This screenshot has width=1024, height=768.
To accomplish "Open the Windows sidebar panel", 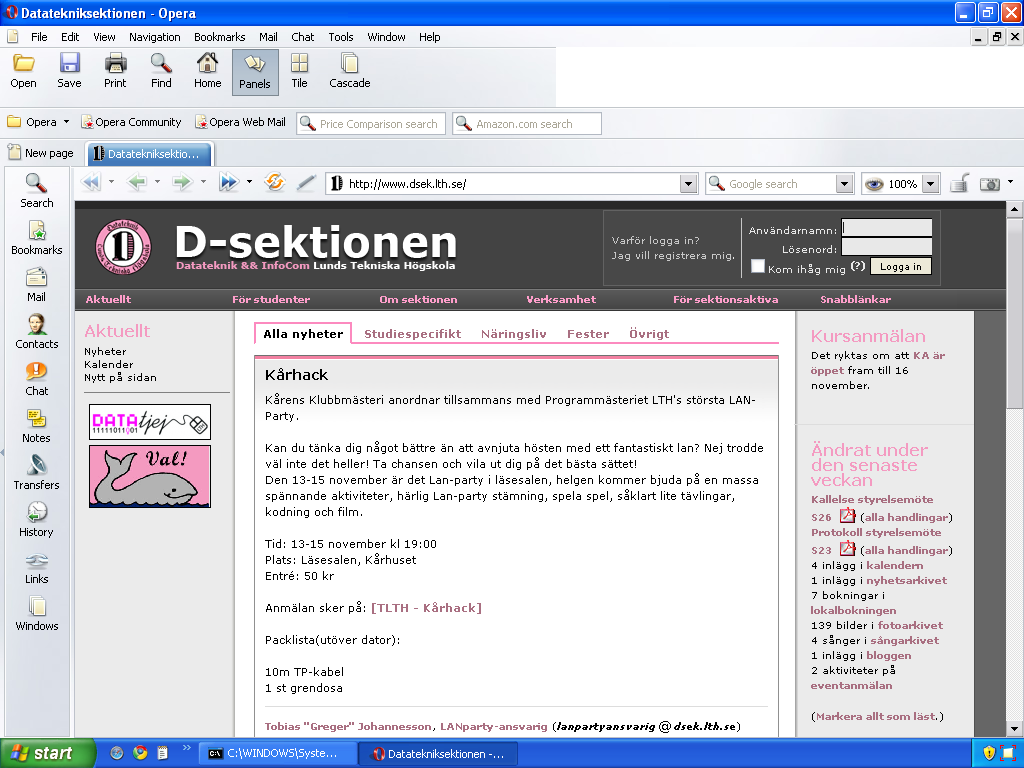I will tap(37, 614).
